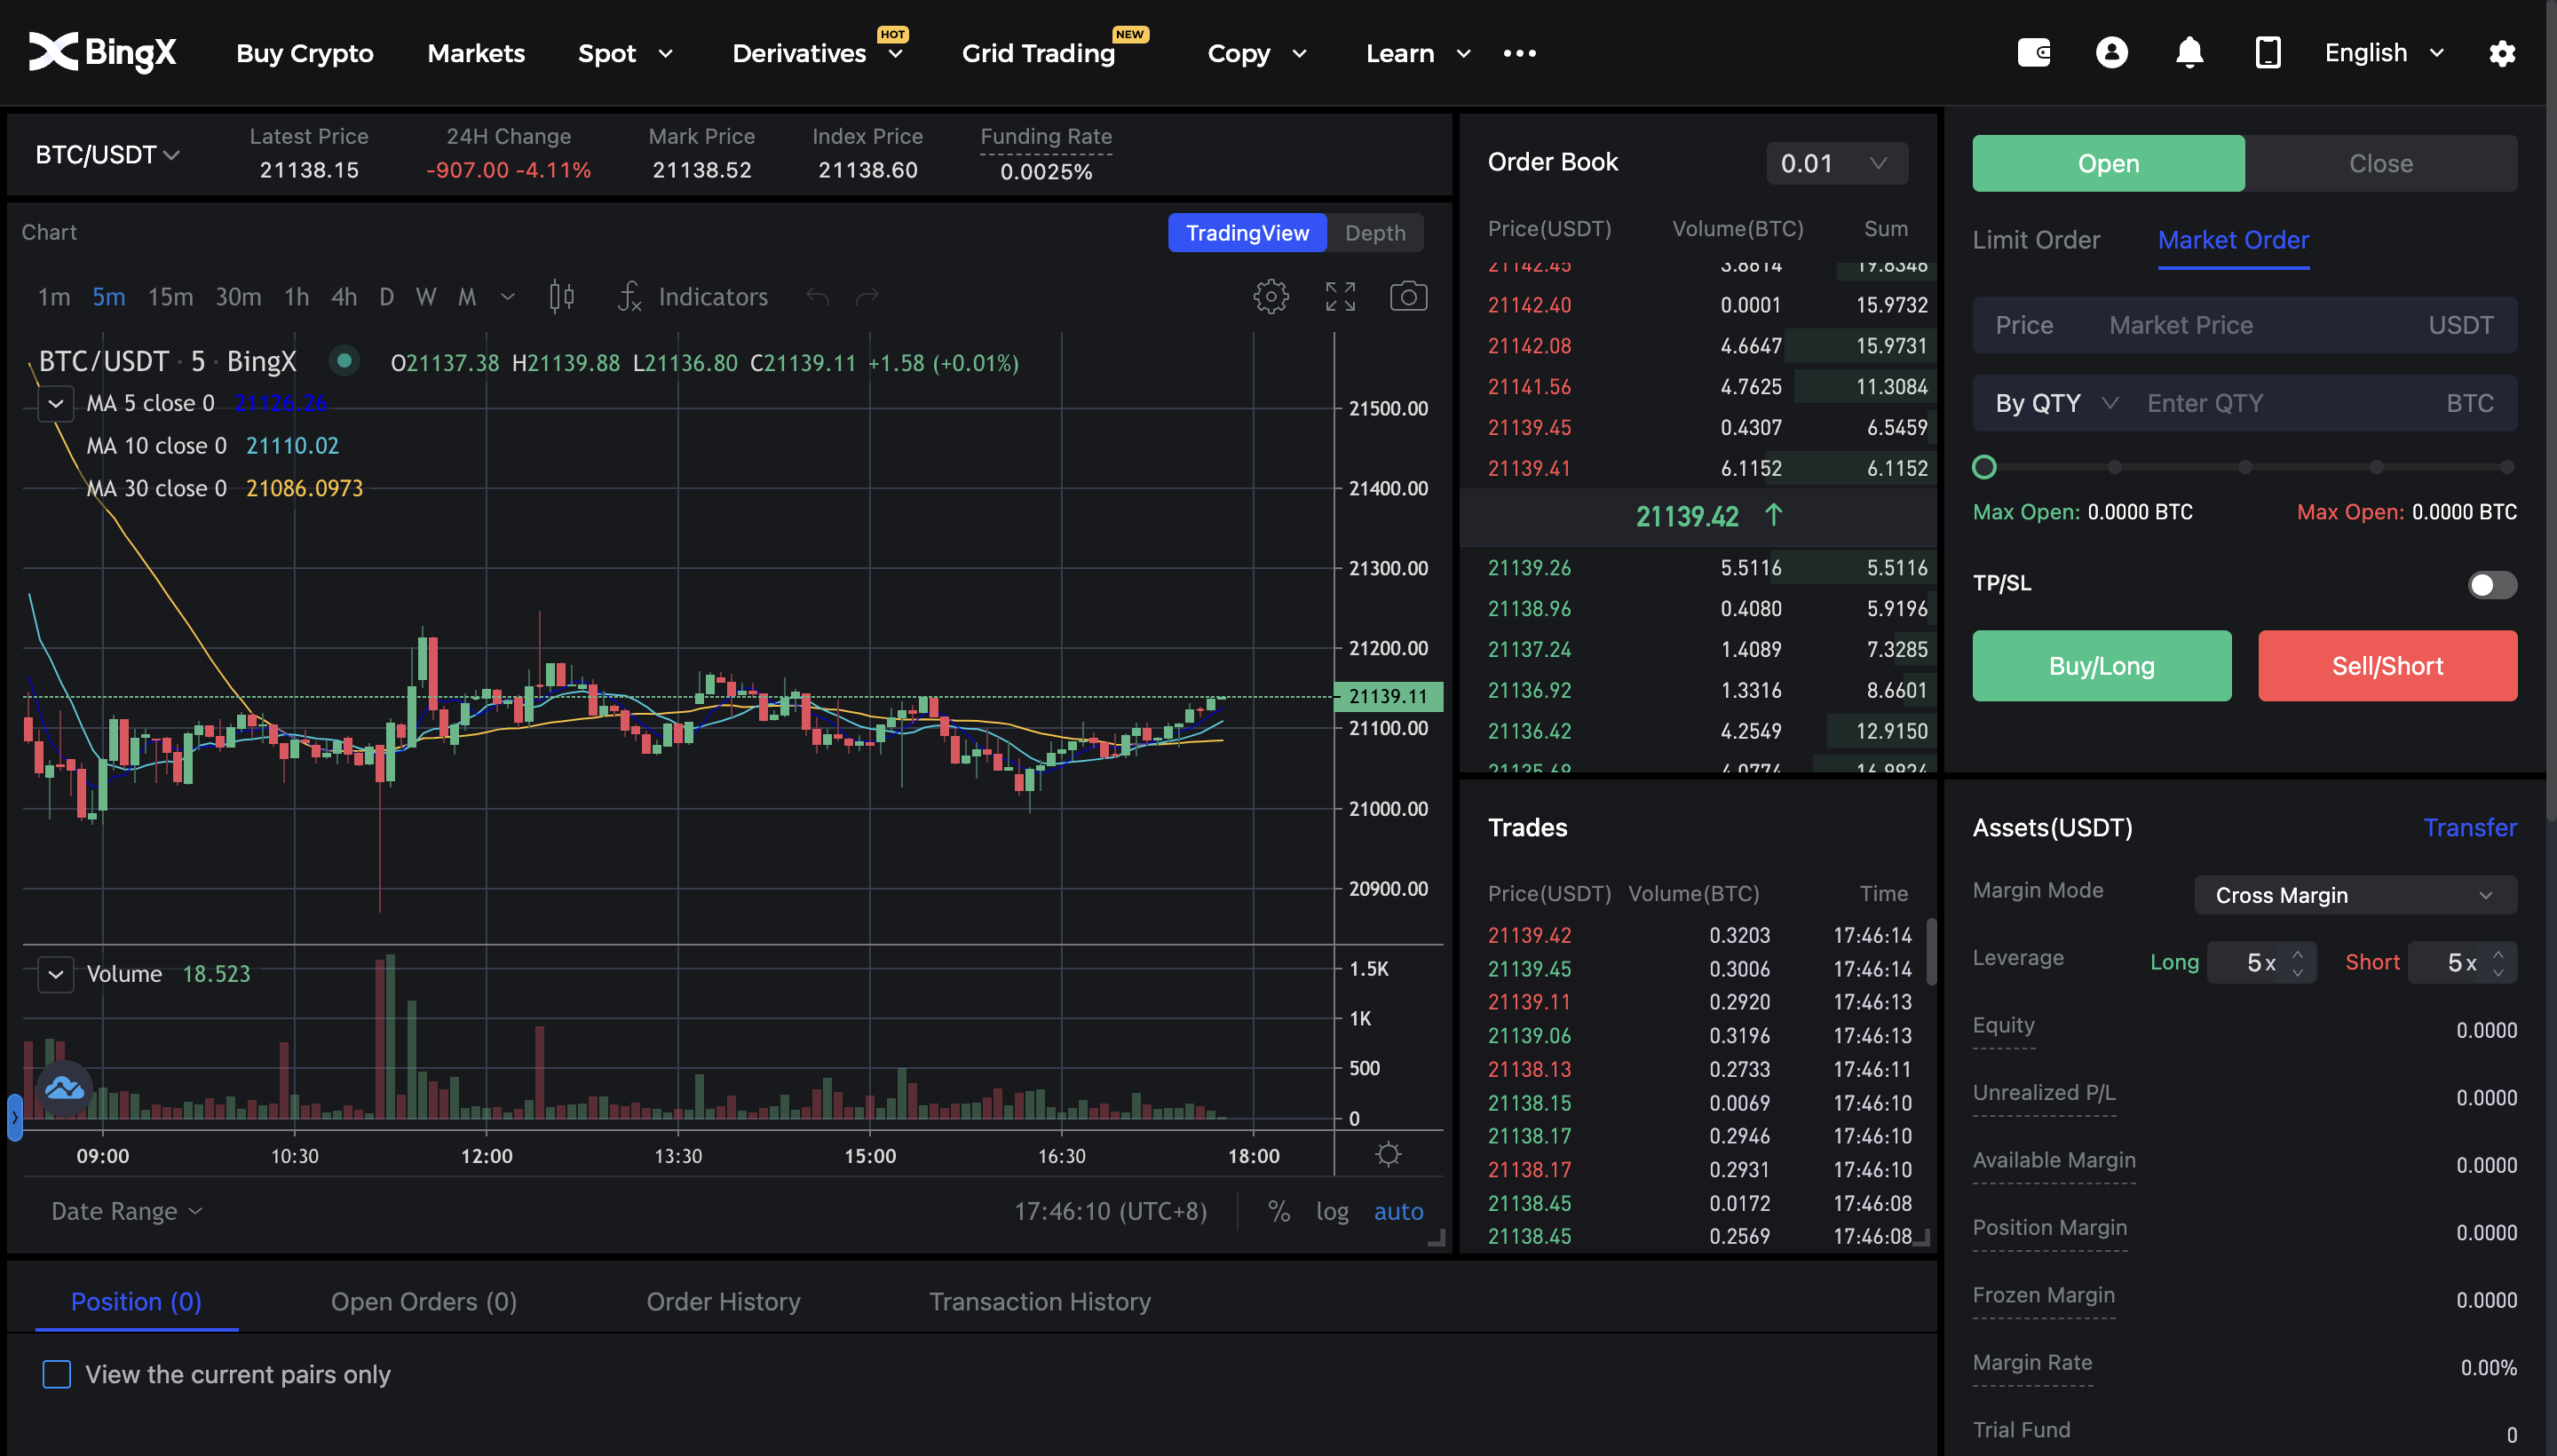Toggle log scale on chart
This screenshot has width=2557, height=1456.
[x=1331, y=1211]
